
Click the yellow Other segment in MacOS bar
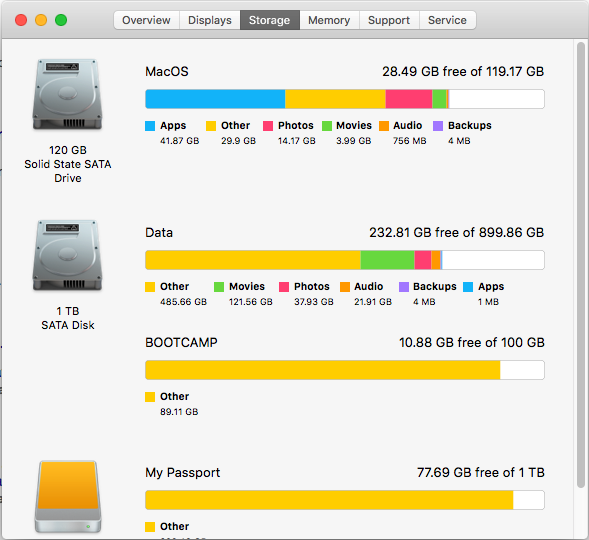335,99
